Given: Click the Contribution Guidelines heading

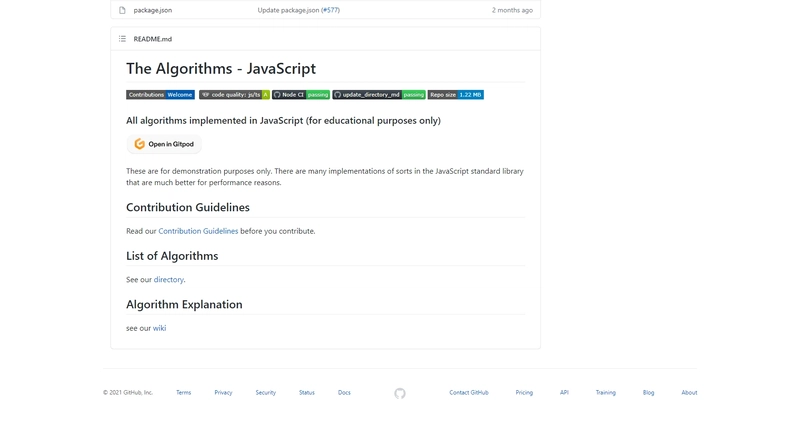Looking at the screenshot, I should 188,207.
